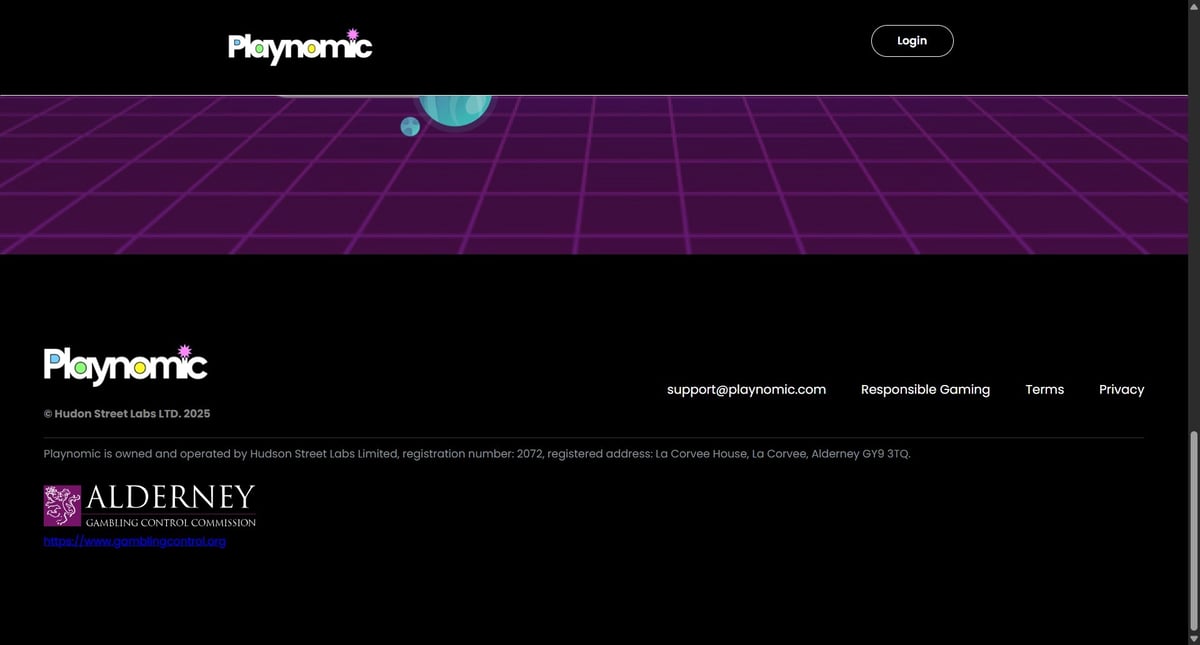The width and height of the screenshot is (1200, 645).
Task: Open the Responsible Gaming page
Action: point(925,390)
